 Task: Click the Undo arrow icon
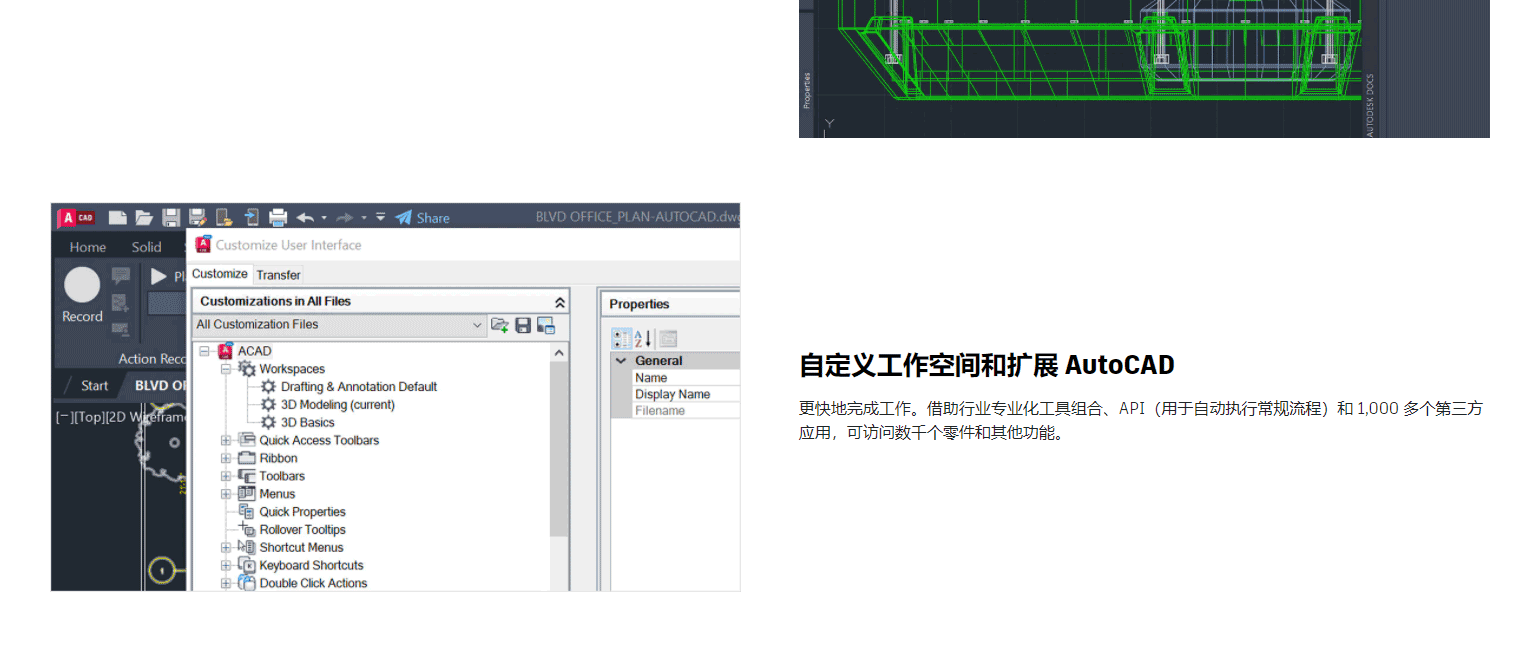305,217
